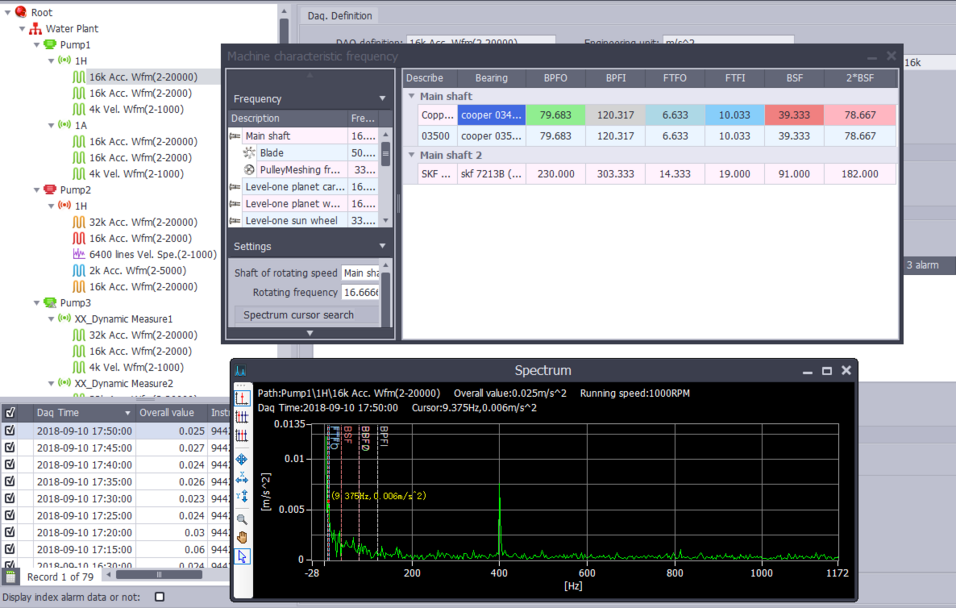Click the X-axis scaling icon in Spectrum toolbar

click(243, 479)
